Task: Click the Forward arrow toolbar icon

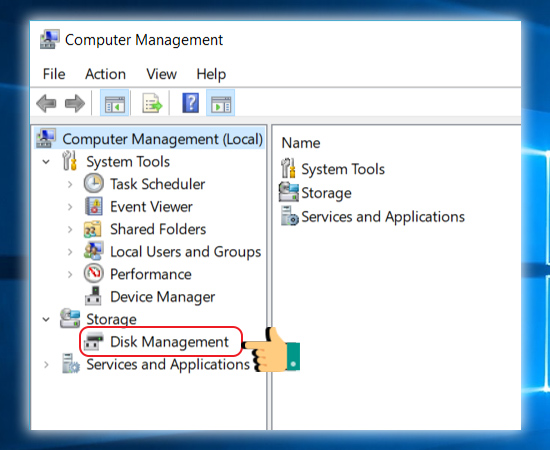Action: tap(75, 103)
